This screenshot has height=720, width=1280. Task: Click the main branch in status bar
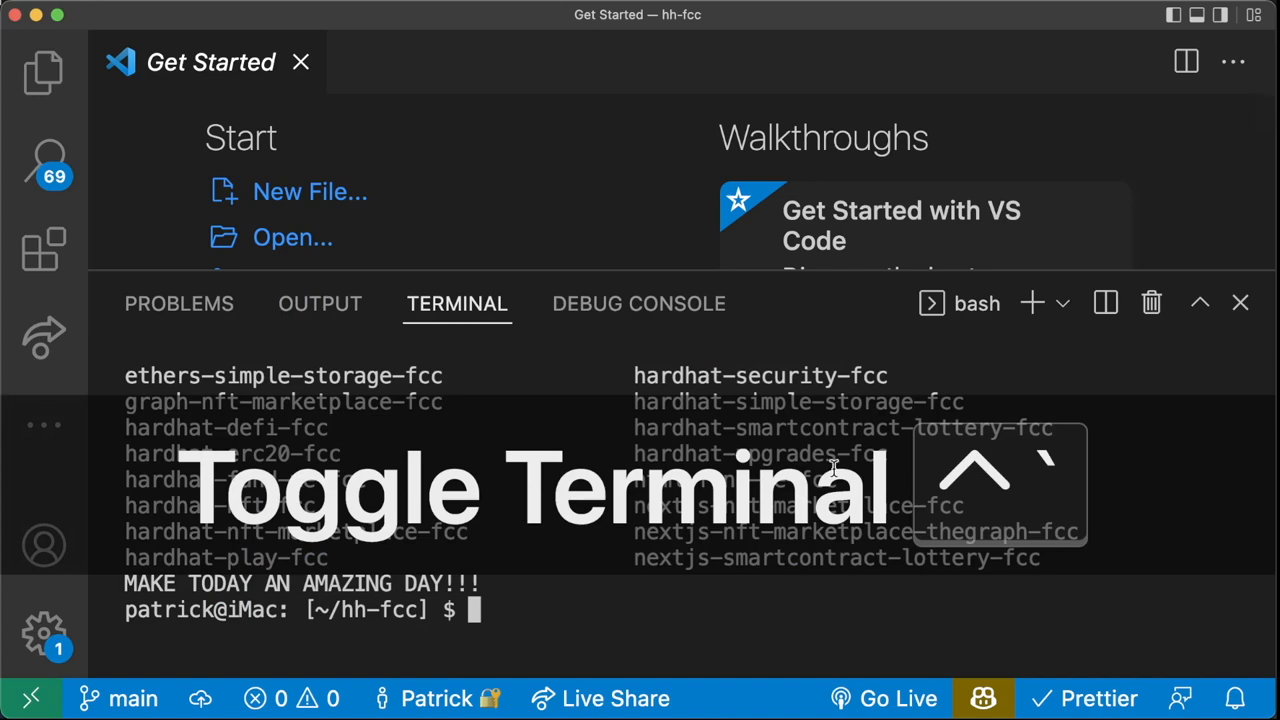(119, 698)
